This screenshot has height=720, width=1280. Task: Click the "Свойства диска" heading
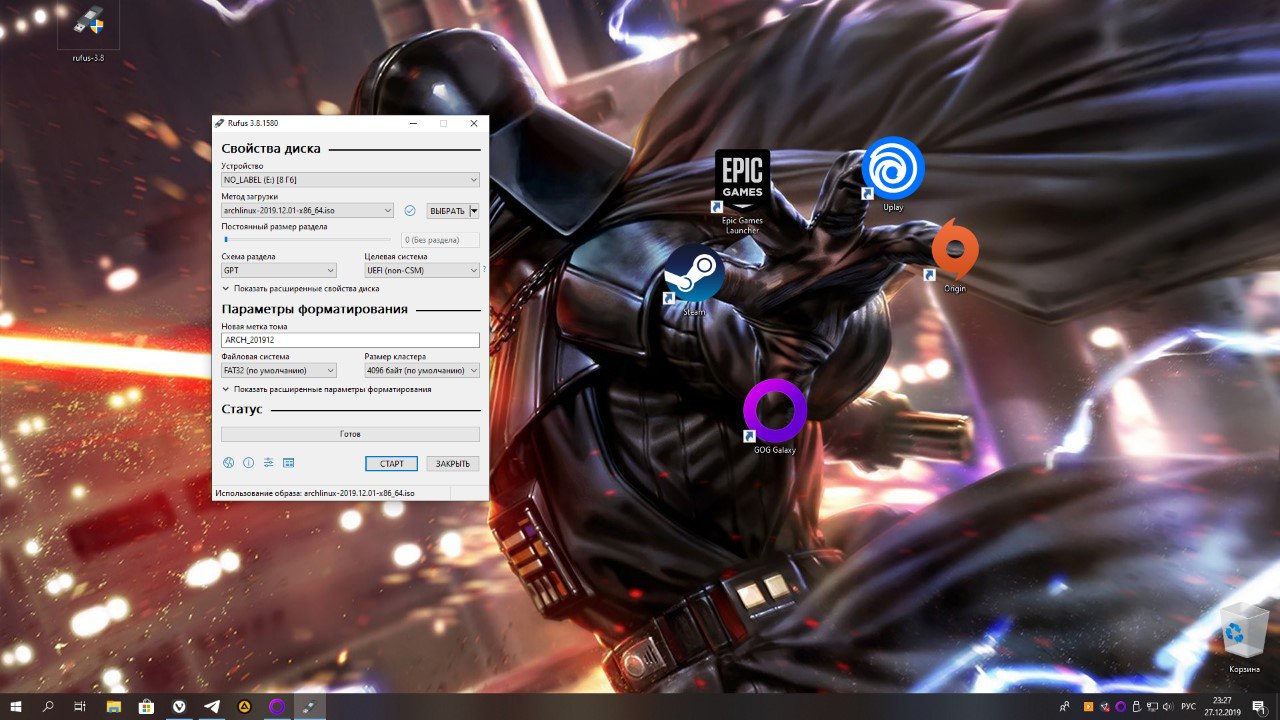(271, 148)
